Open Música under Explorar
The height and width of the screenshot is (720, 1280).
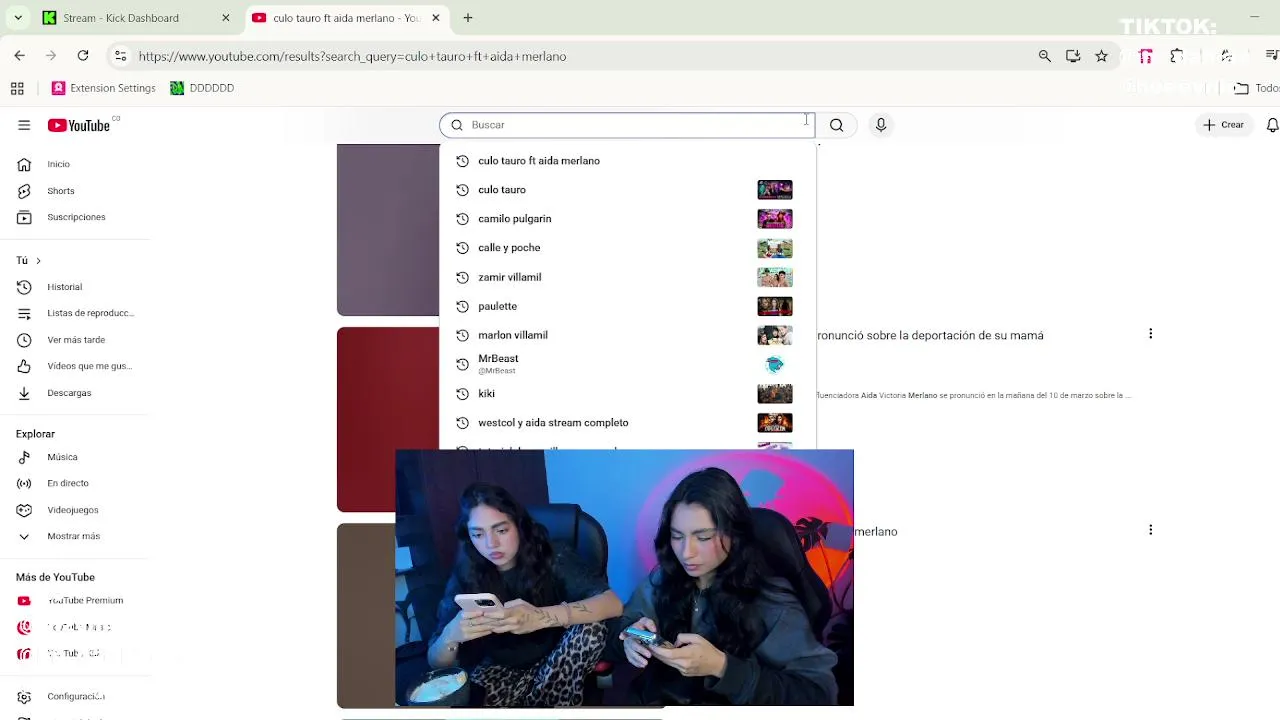[x=62, y=457]
